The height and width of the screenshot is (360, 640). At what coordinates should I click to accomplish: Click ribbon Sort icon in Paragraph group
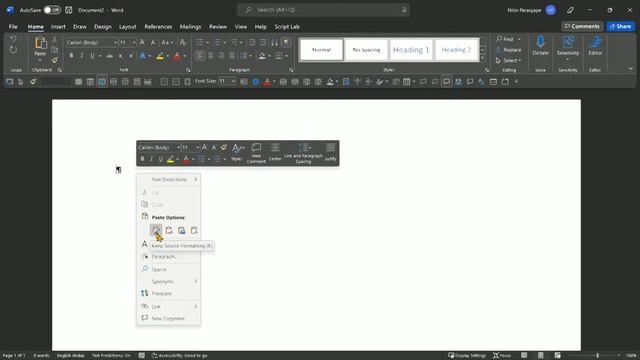(274, 42)
